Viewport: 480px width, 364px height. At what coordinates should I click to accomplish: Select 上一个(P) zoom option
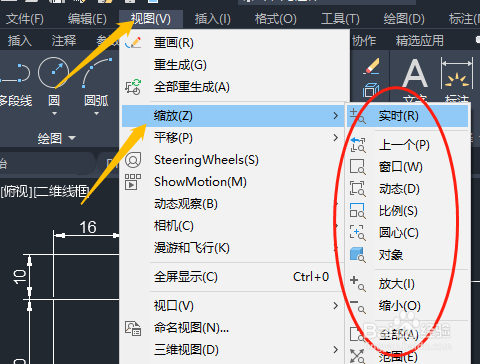[x=404, y=145]
